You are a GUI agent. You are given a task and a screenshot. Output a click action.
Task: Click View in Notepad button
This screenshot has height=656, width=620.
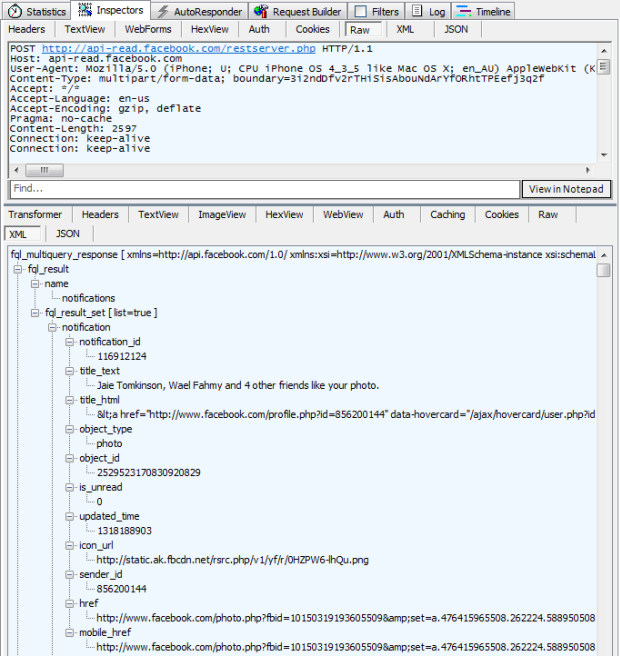[x=566, y=189]
